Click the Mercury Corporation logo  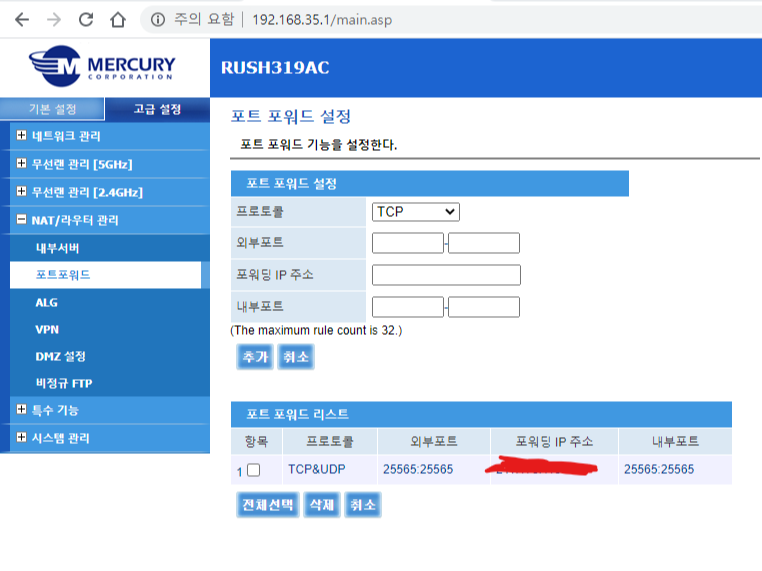102,66
